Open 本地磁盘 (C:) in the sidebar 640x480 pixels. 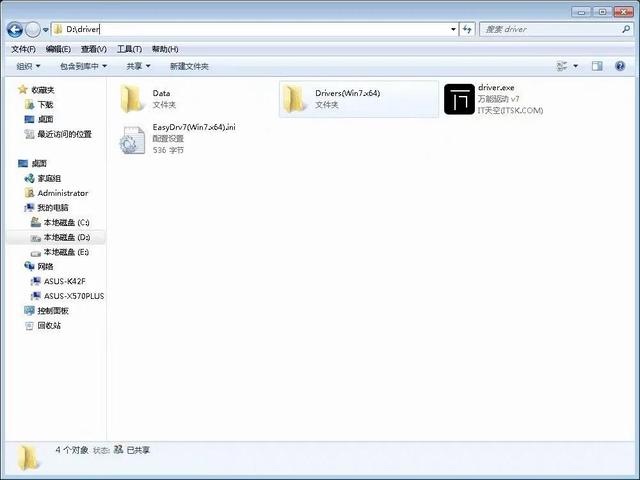tap(67, 222)
